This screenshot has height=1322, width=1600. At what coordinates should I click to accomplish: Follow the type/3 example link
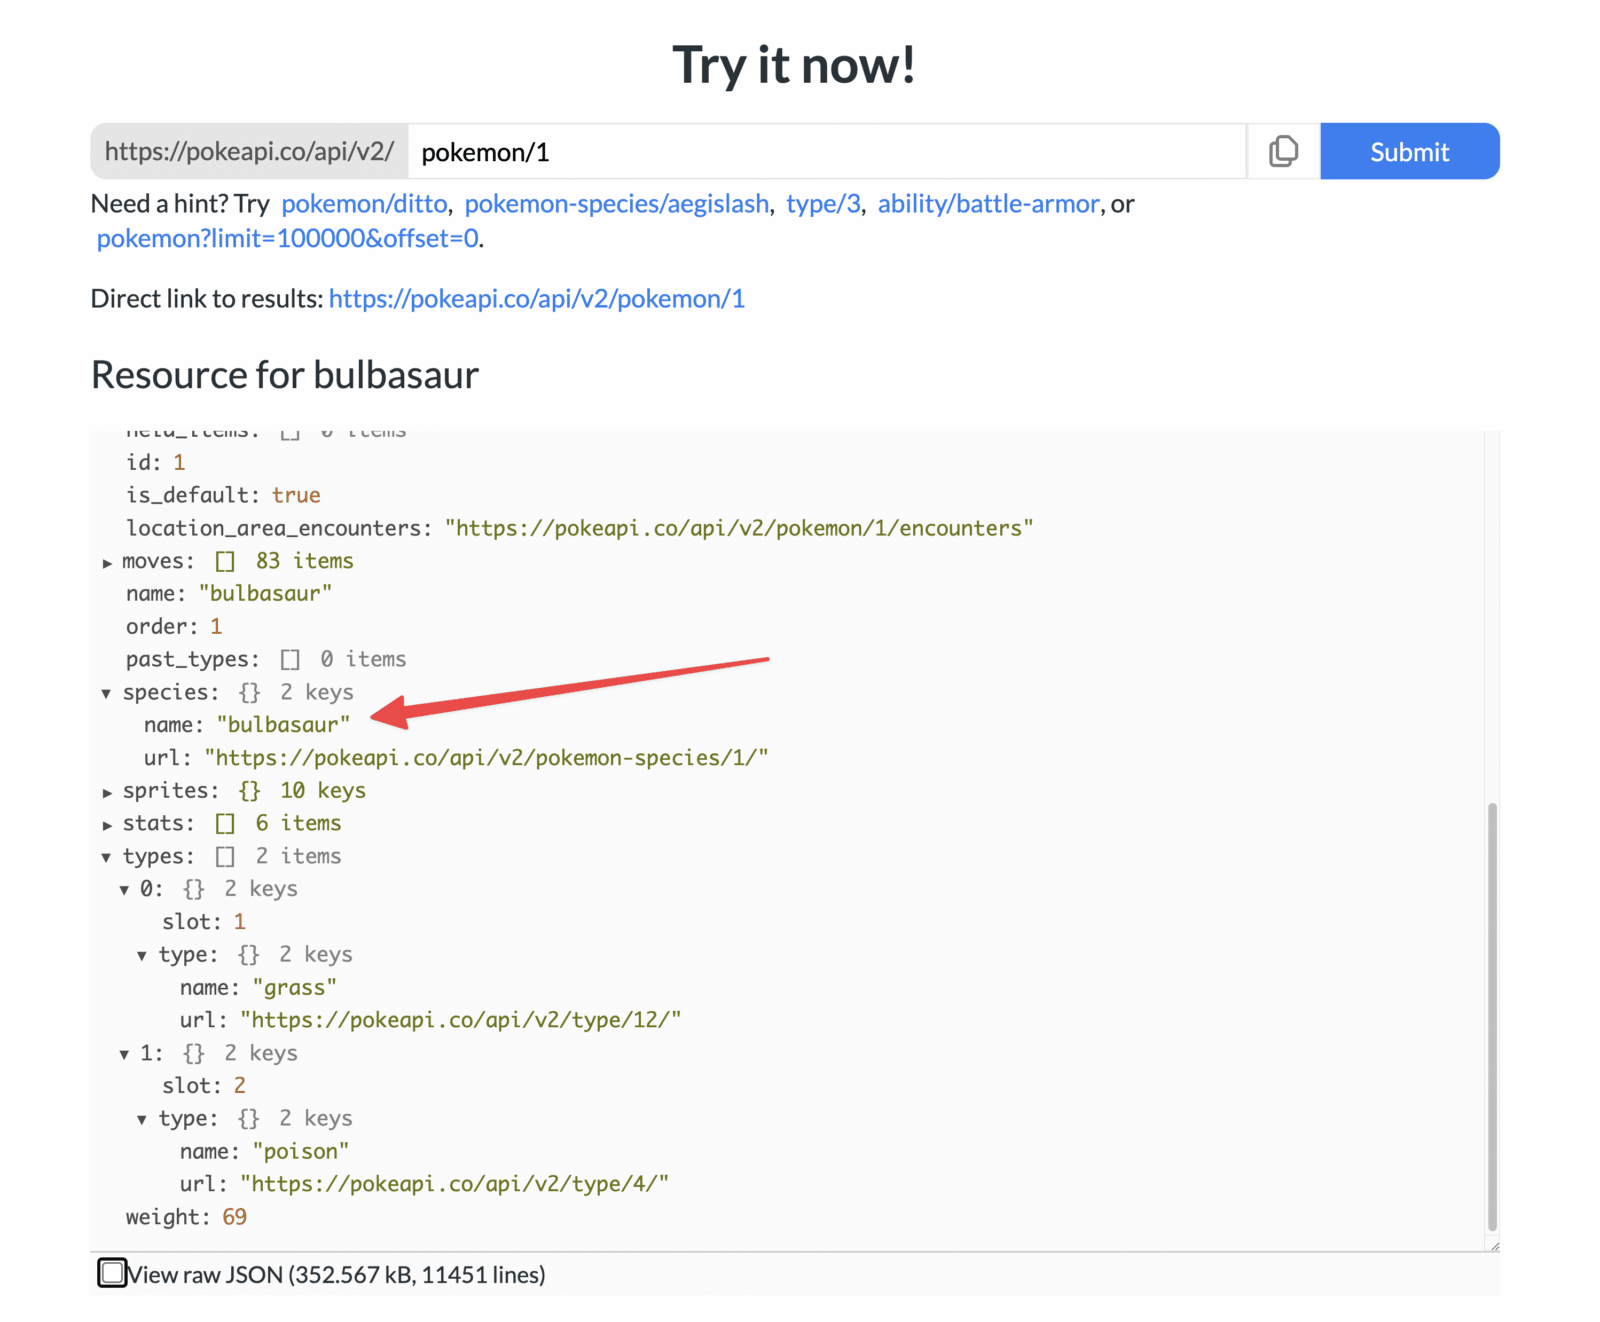tap(822, 204)
